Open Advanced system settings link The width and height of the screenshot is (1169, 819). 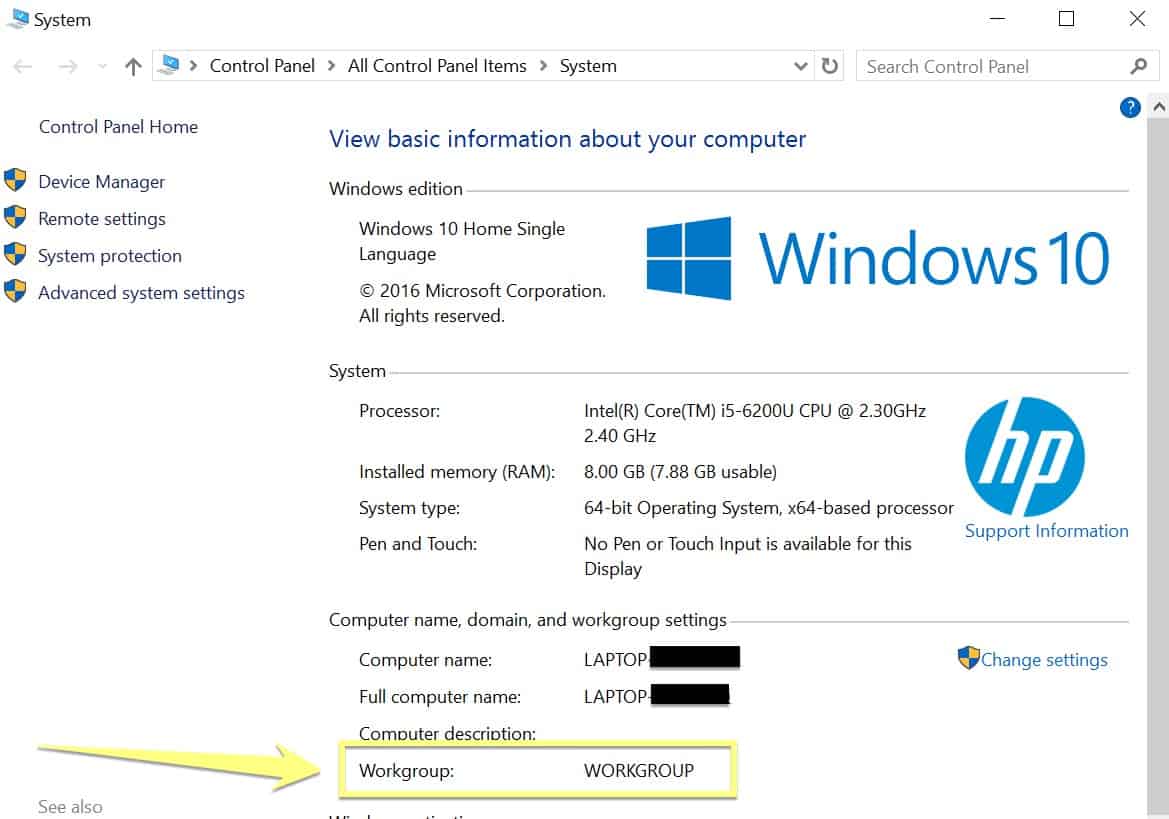click(142, 294)
